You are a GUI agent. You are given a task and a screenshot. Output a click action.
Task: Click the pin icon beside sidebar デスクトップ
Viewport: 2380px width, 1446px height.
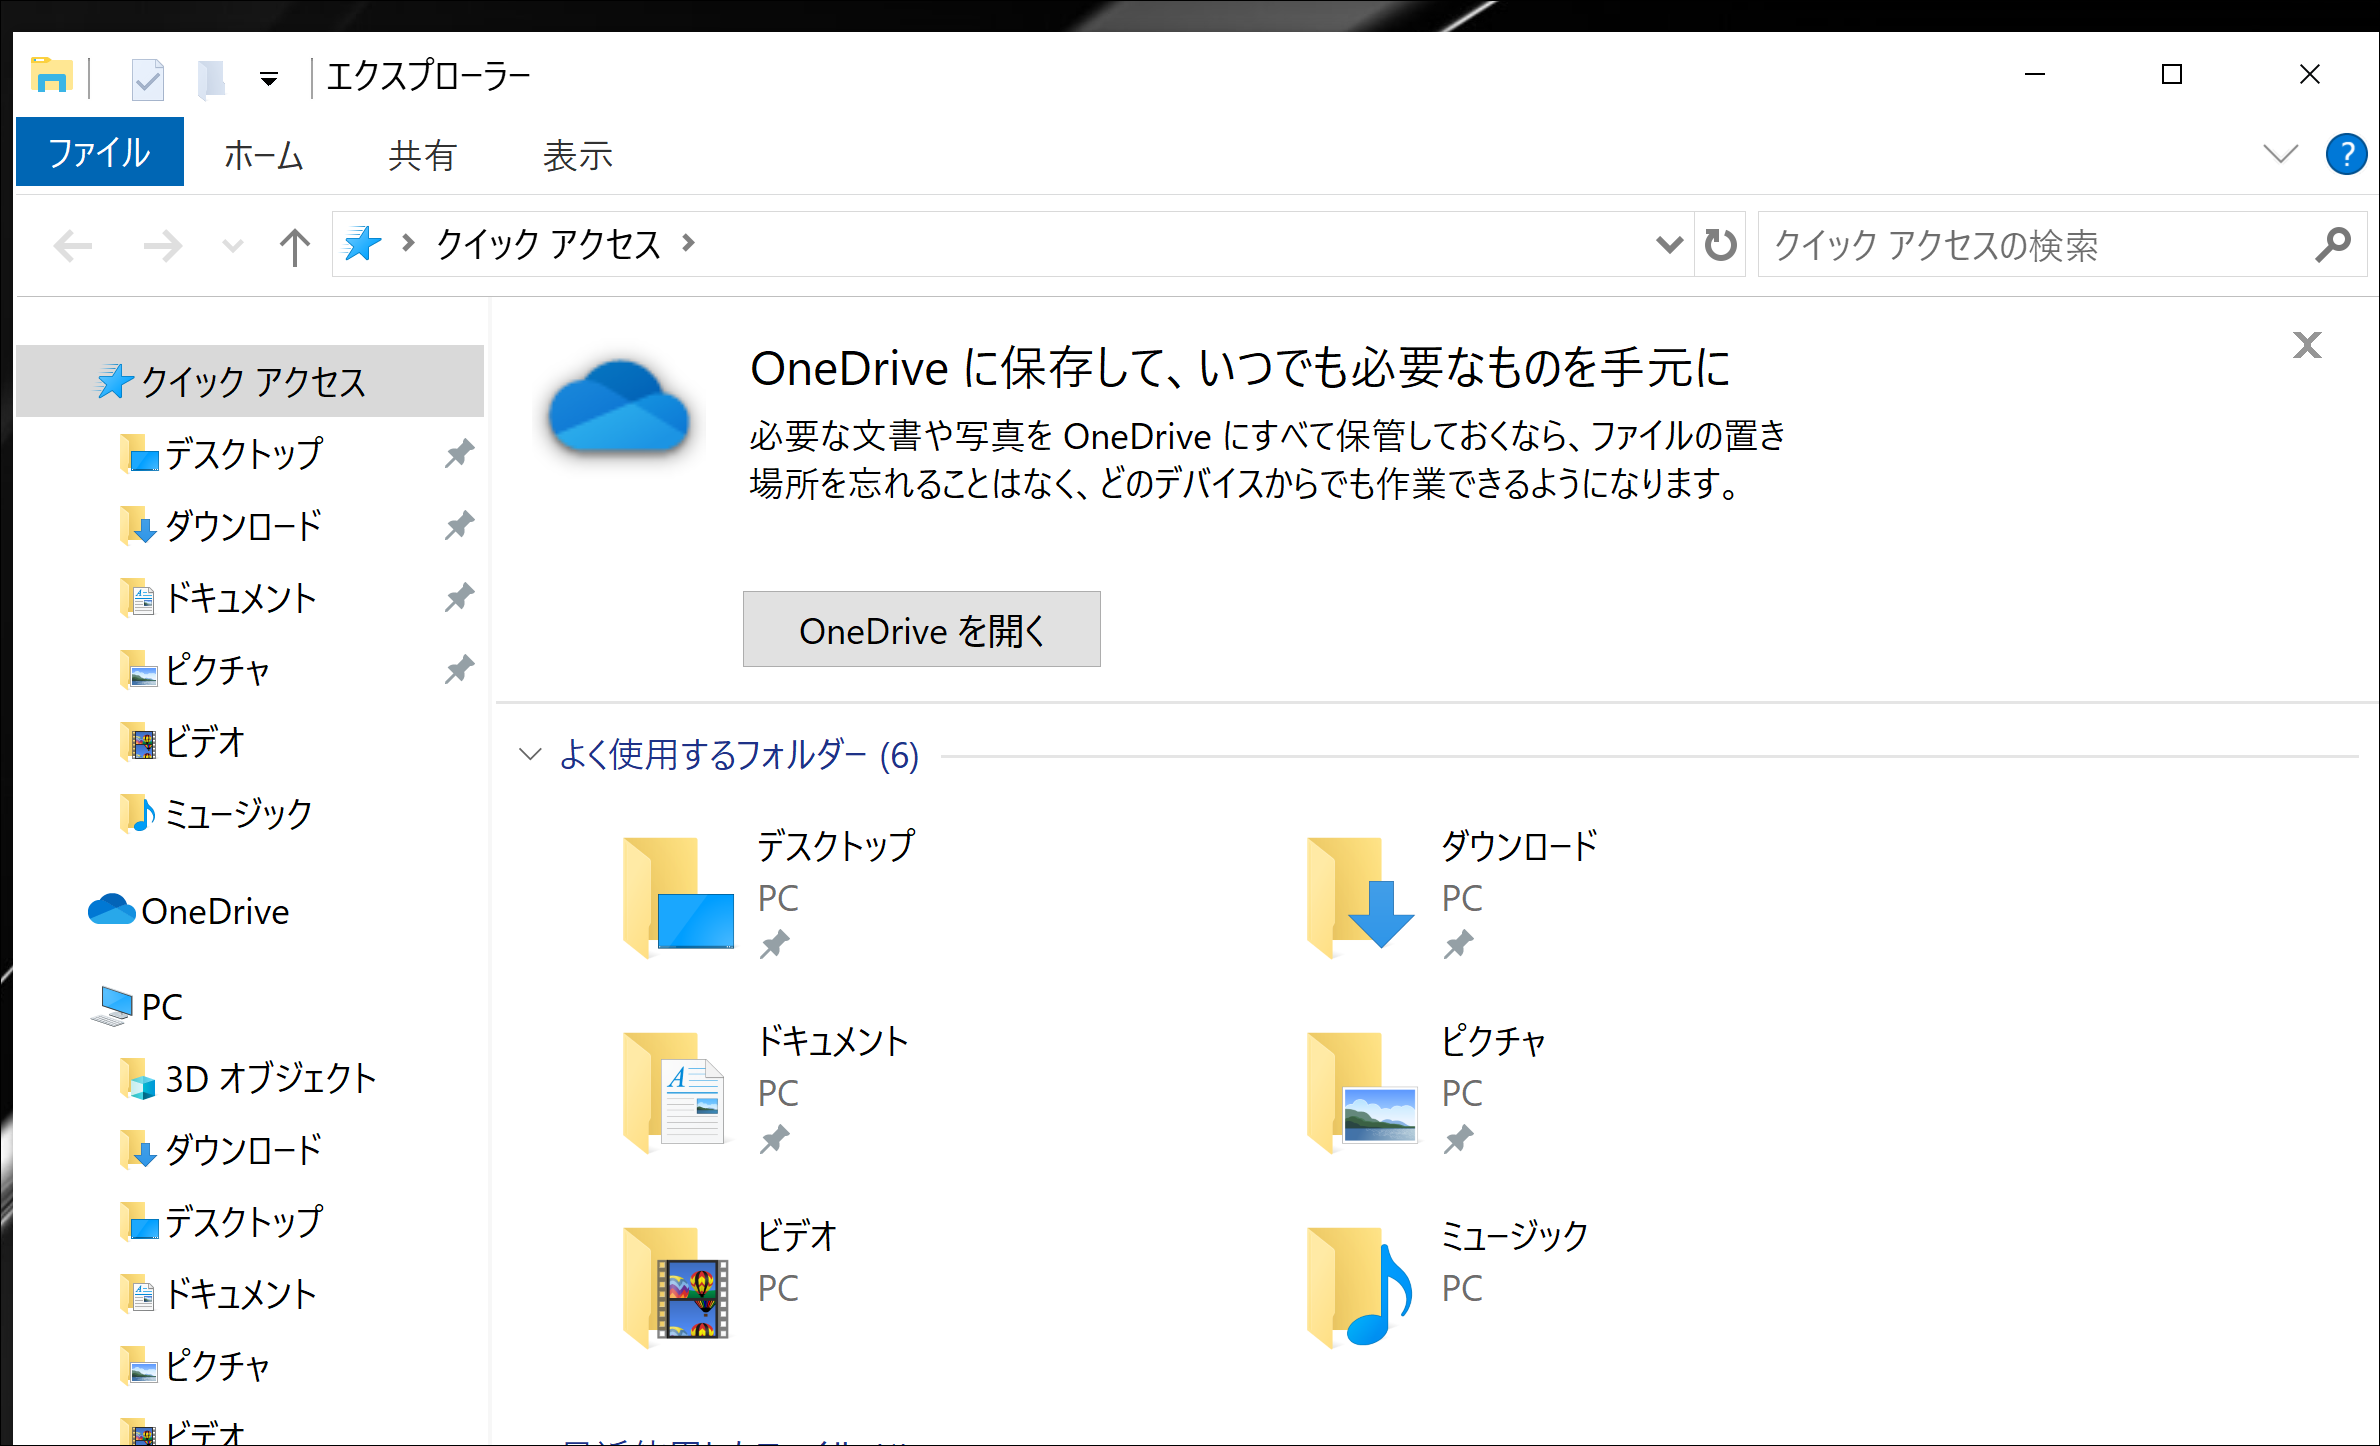459,454
